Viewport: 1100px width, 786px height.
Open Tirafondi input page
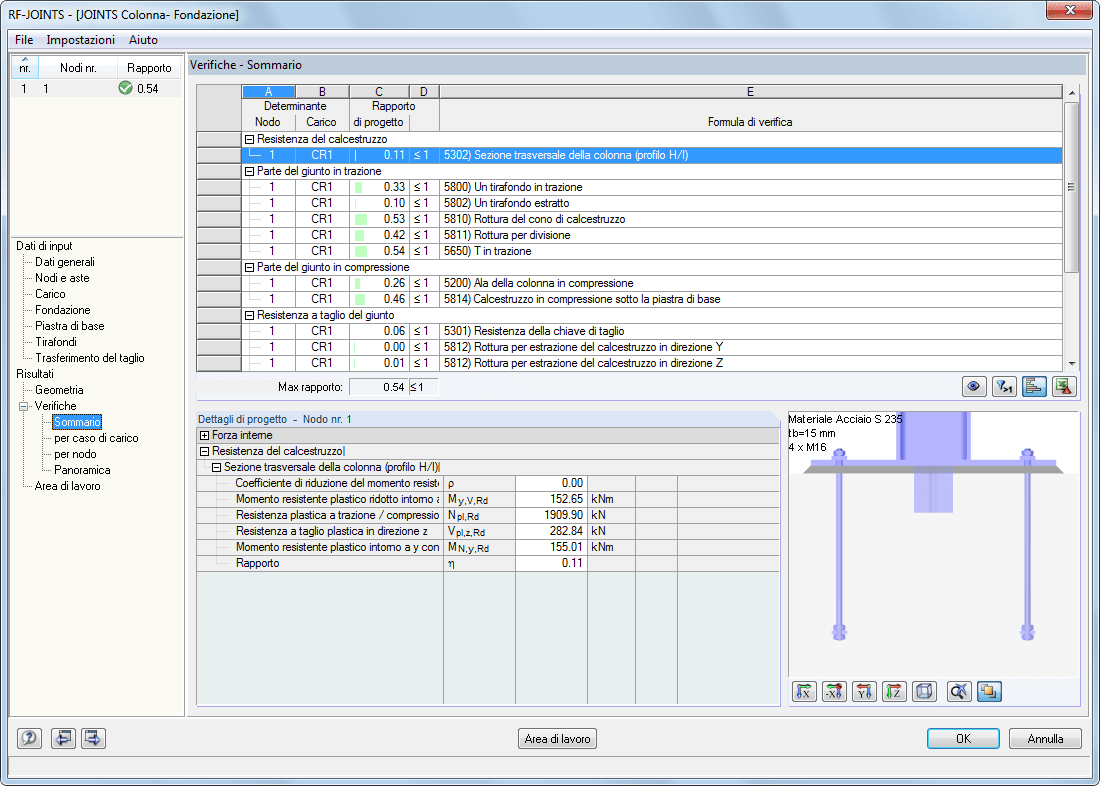coord(56,342)
